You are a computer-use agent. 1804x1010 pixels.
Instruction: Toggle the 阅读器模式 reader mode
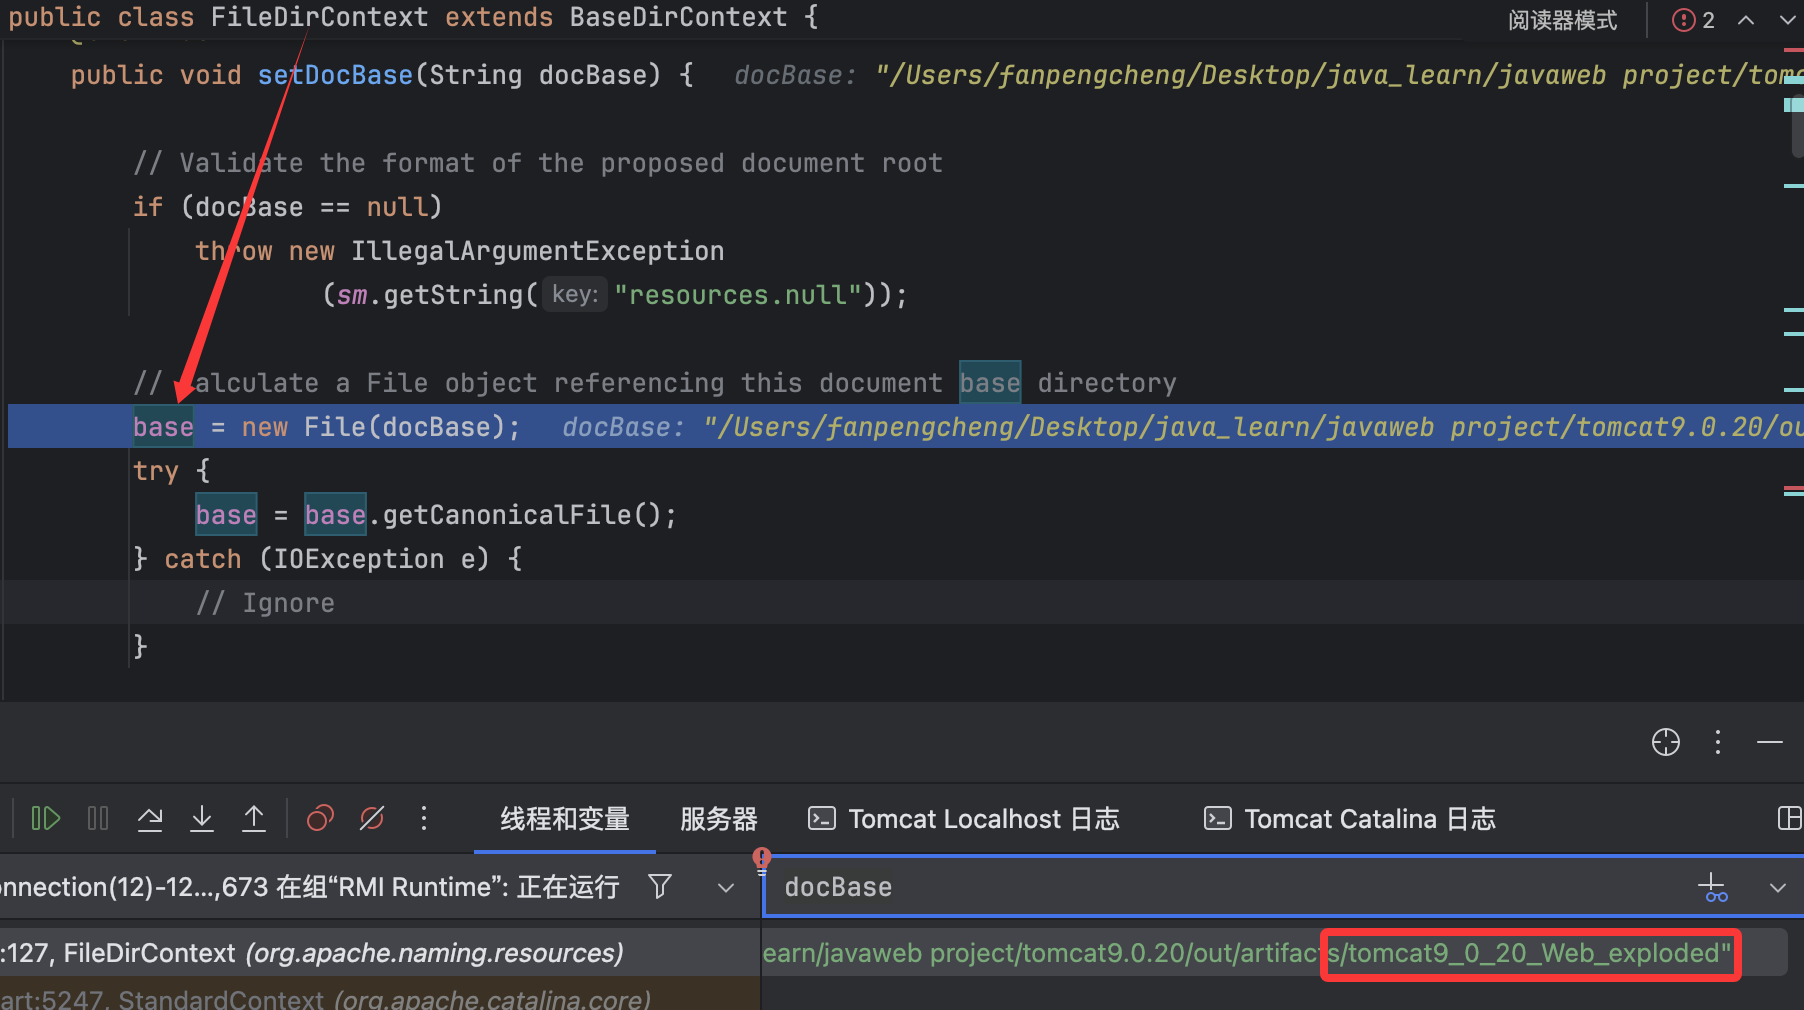[1562, 20]
